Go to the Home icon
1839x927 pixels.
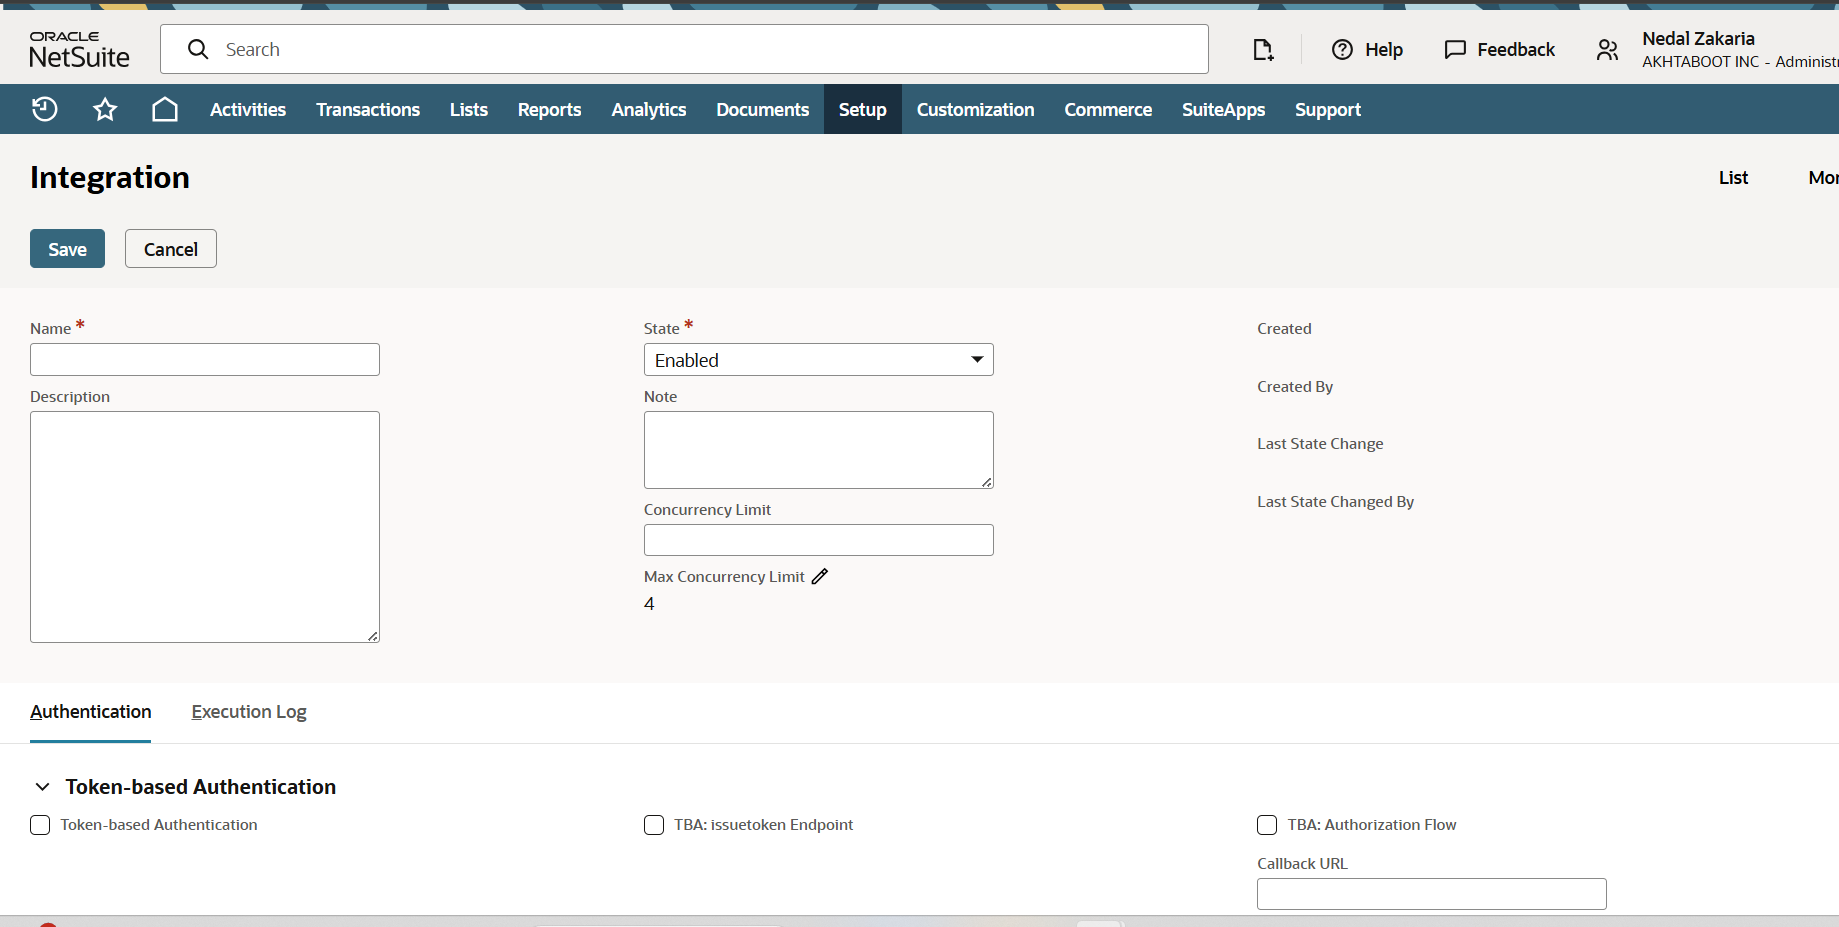click(165, 109)
